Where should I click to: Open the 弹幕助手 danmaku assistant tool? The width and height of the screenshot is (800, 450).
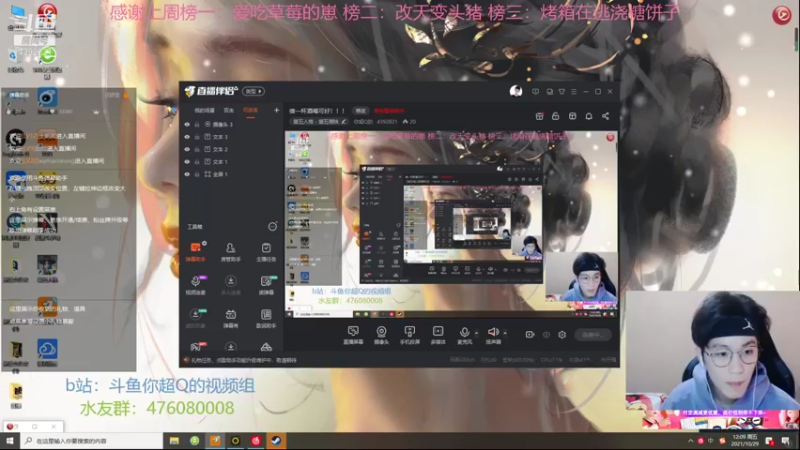click(195, 252)
